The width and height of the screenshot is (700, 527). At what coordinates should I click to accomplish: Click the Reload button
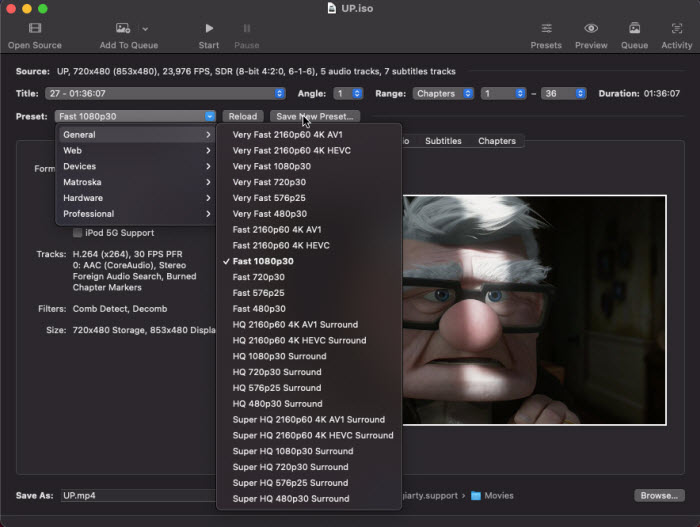(243, 116)
